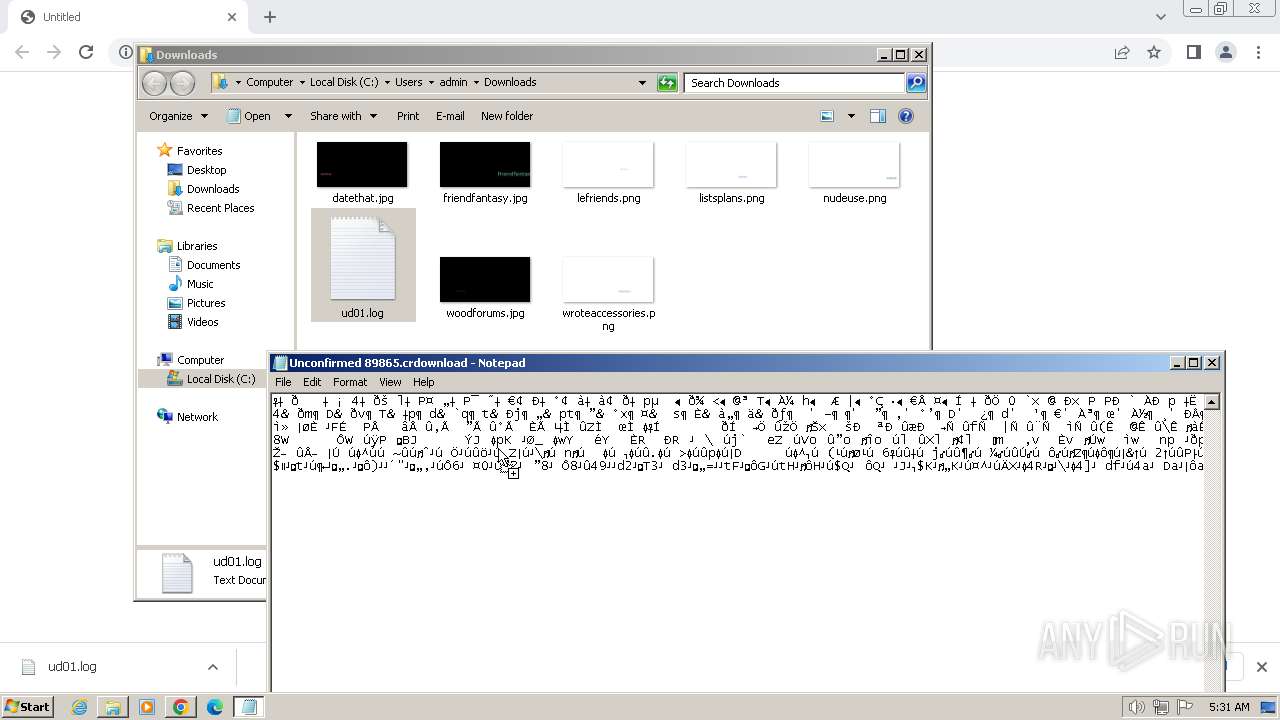Expand the Open button dropdown arrow
This screenshot has width=1280, height=720.
click(x=288, y=116)
